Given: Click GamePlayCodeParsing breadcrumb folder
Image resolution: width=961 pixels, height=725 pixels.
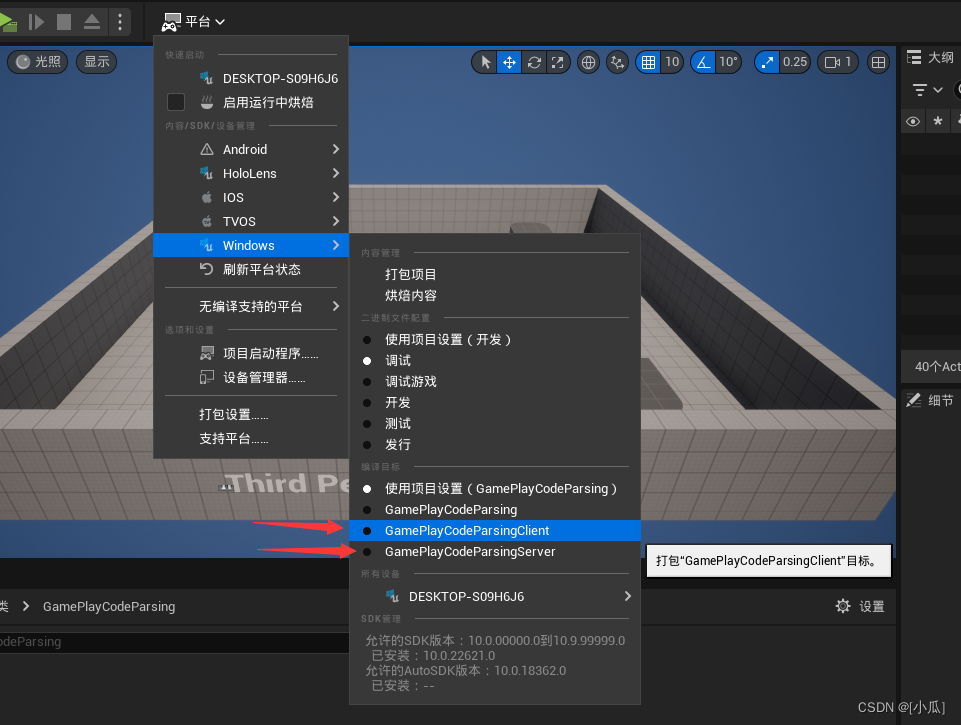Looking at the screenshot, I should point(109,606).
